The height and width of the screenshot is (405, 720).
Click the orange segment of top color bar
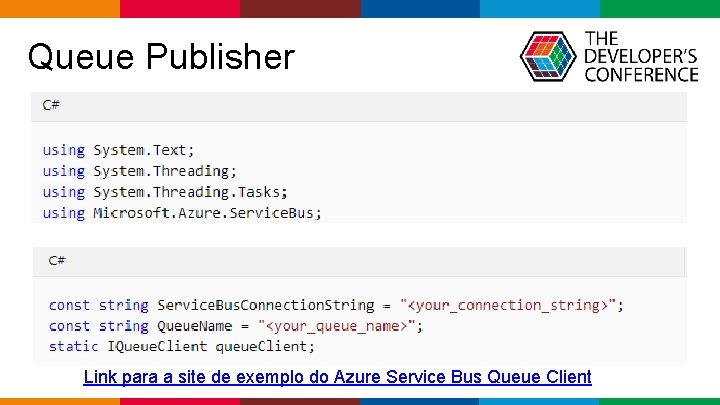(60, 9)
